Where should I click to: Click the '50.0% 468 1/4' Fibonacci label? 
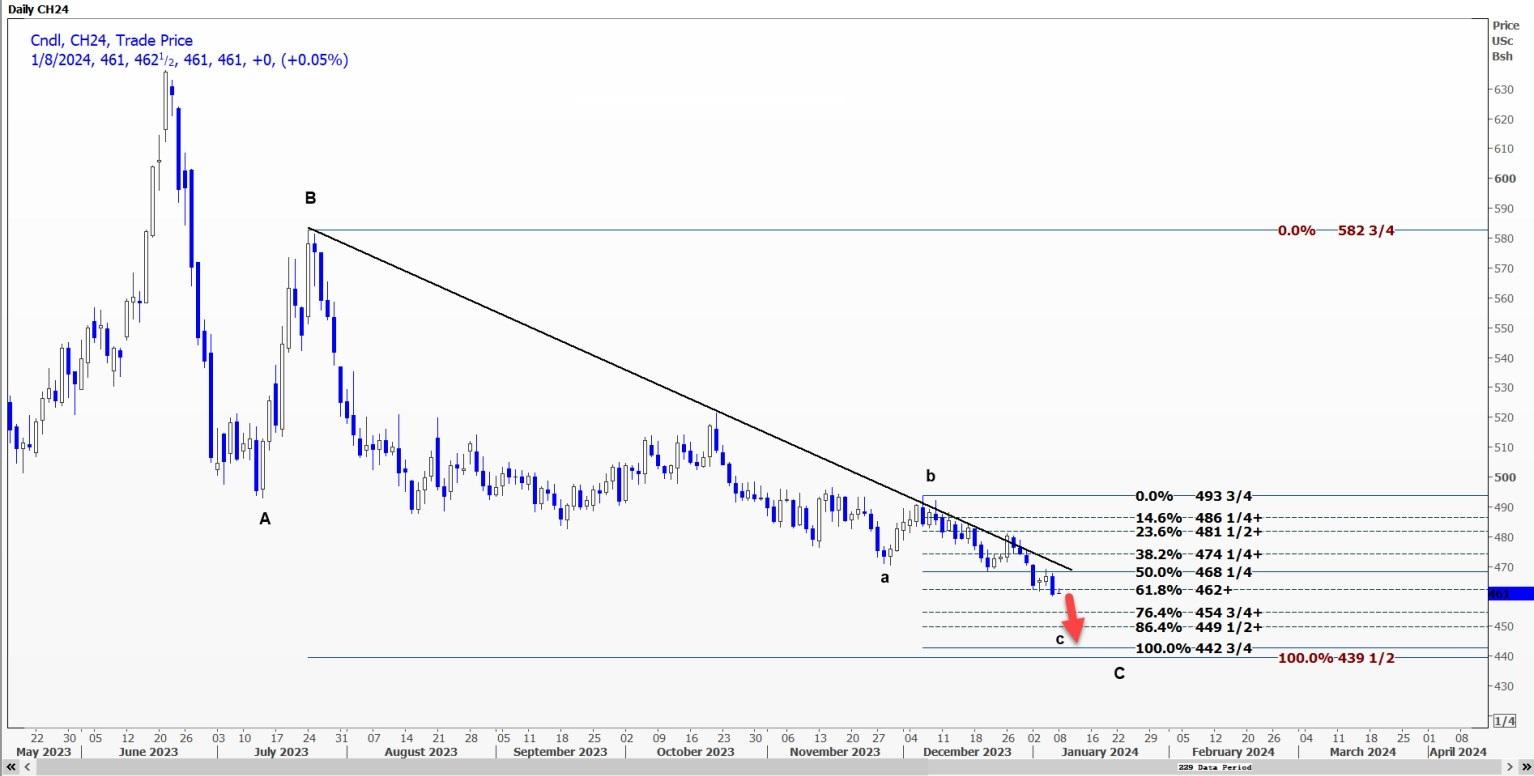point(1194,572)
